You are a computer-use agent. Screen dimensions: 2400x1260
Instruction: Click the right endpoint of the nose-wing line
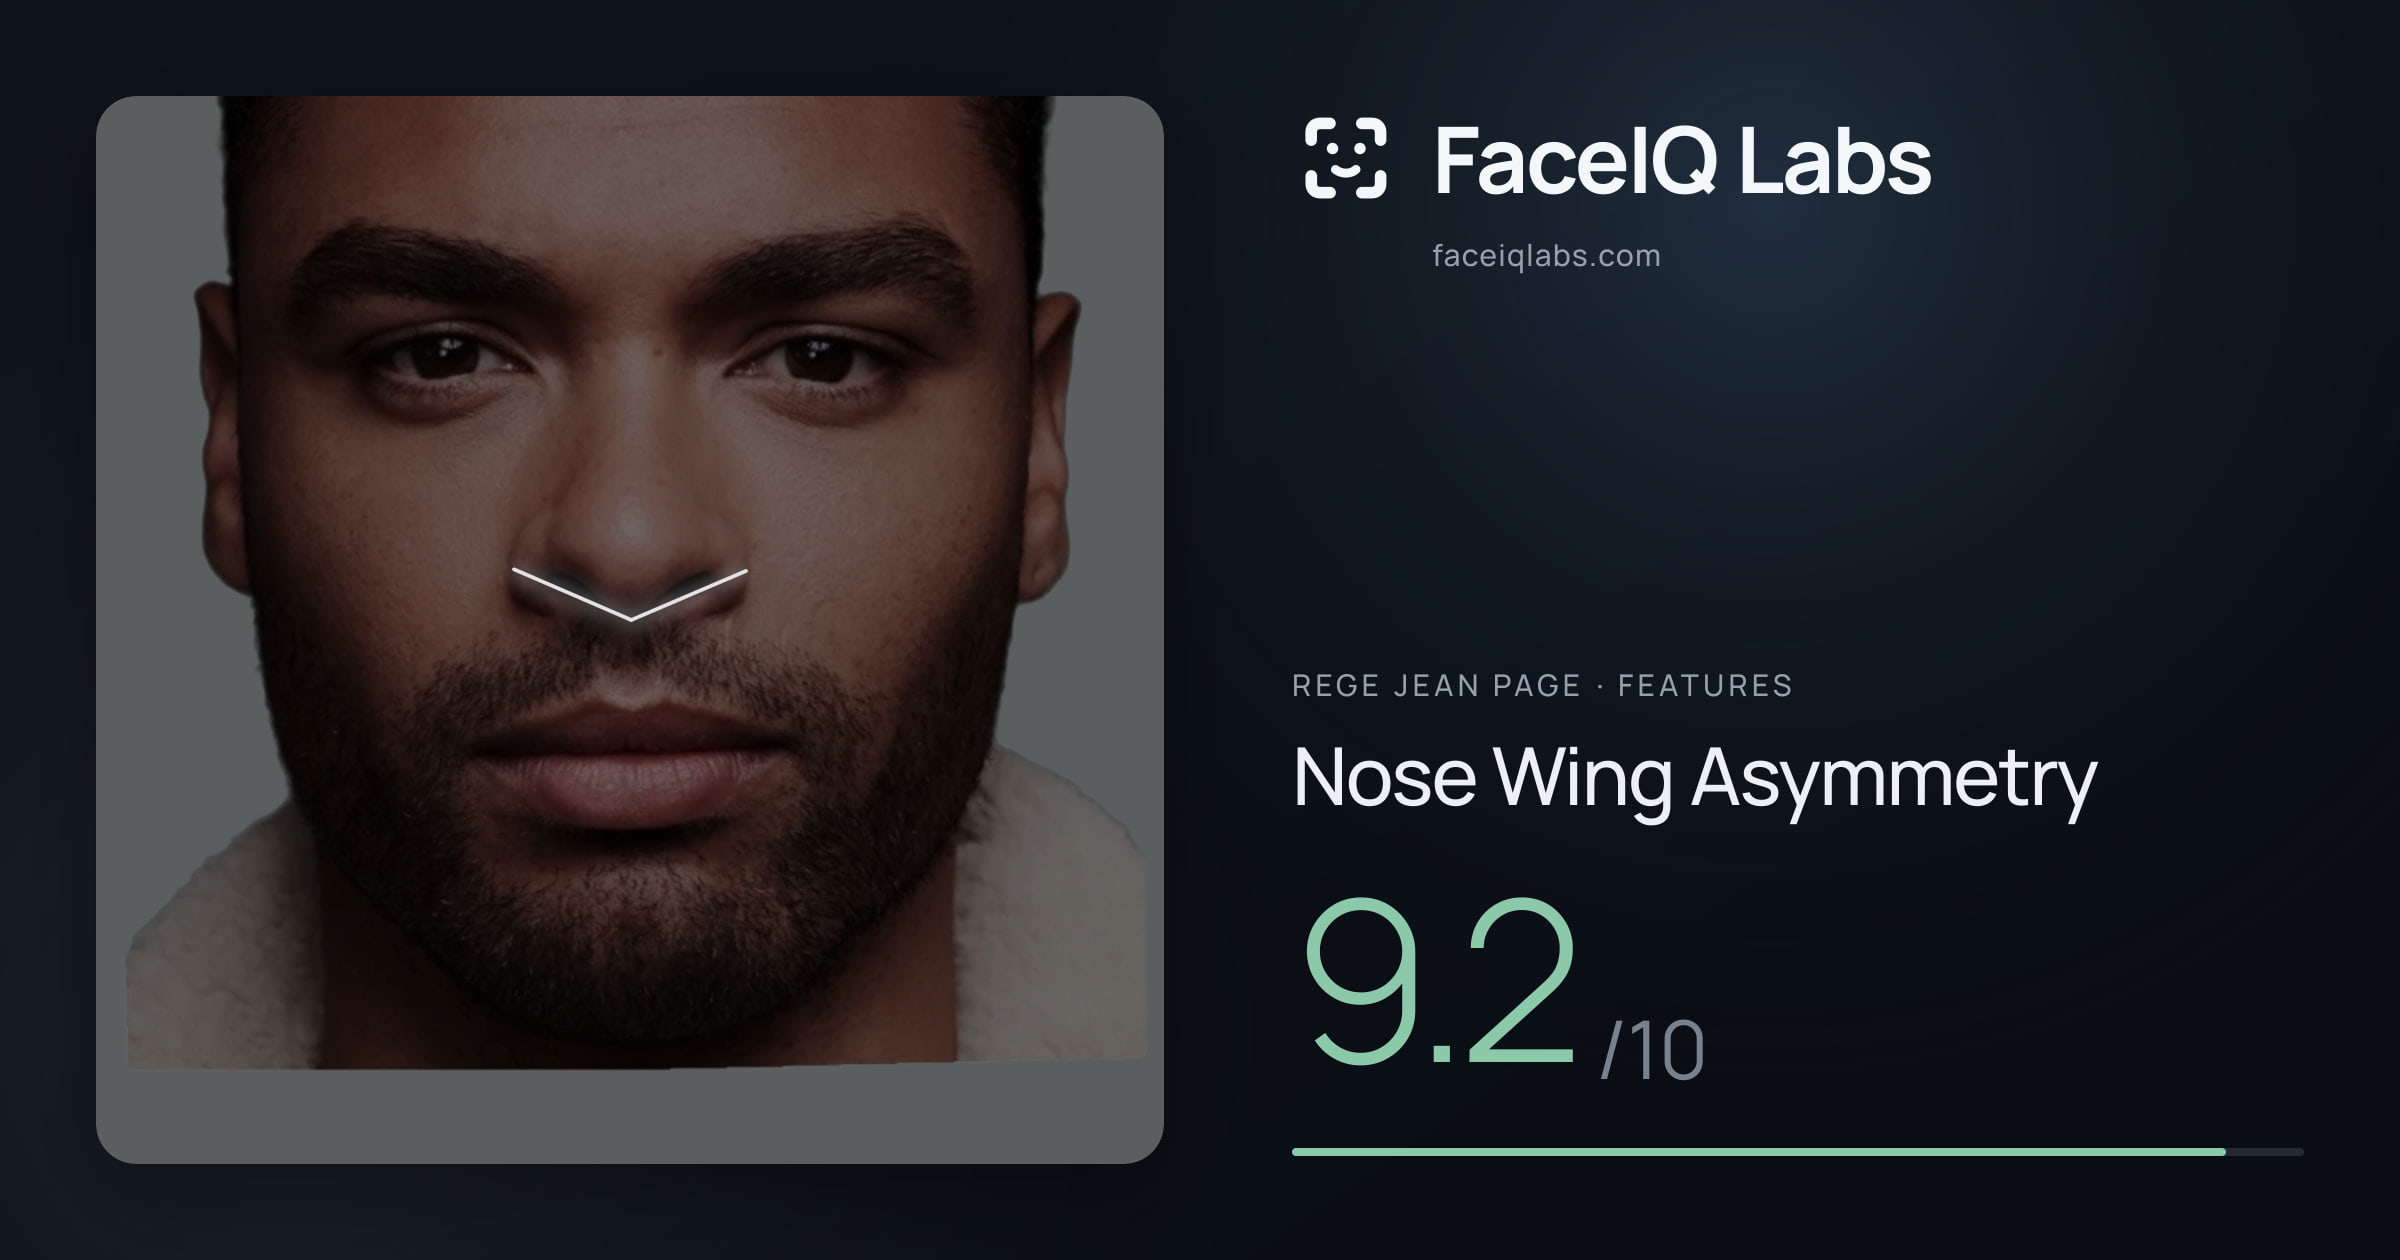746,572
